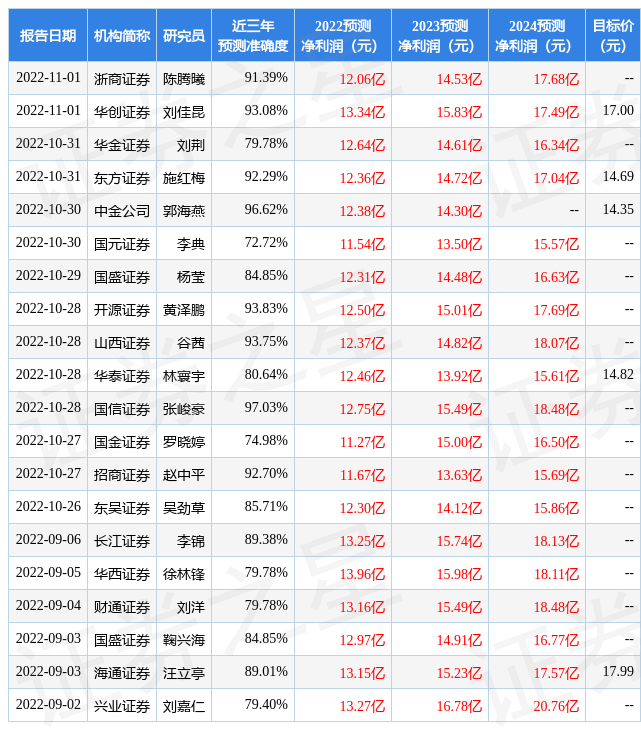Click the 11.54亿 profit forecast
Screen dimensions: 641x730
[x=362, y=244]
